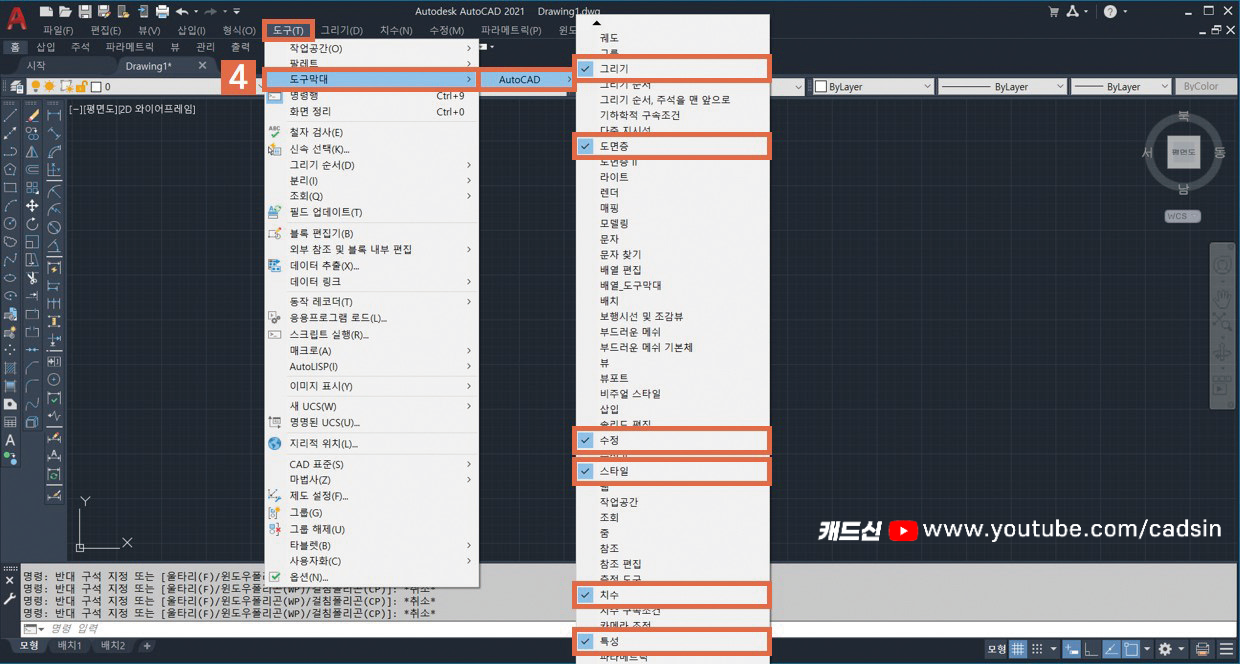Click the New drawing icon in quick access
This screenshot has height=664, width=1240.
(x=46, y=11)
